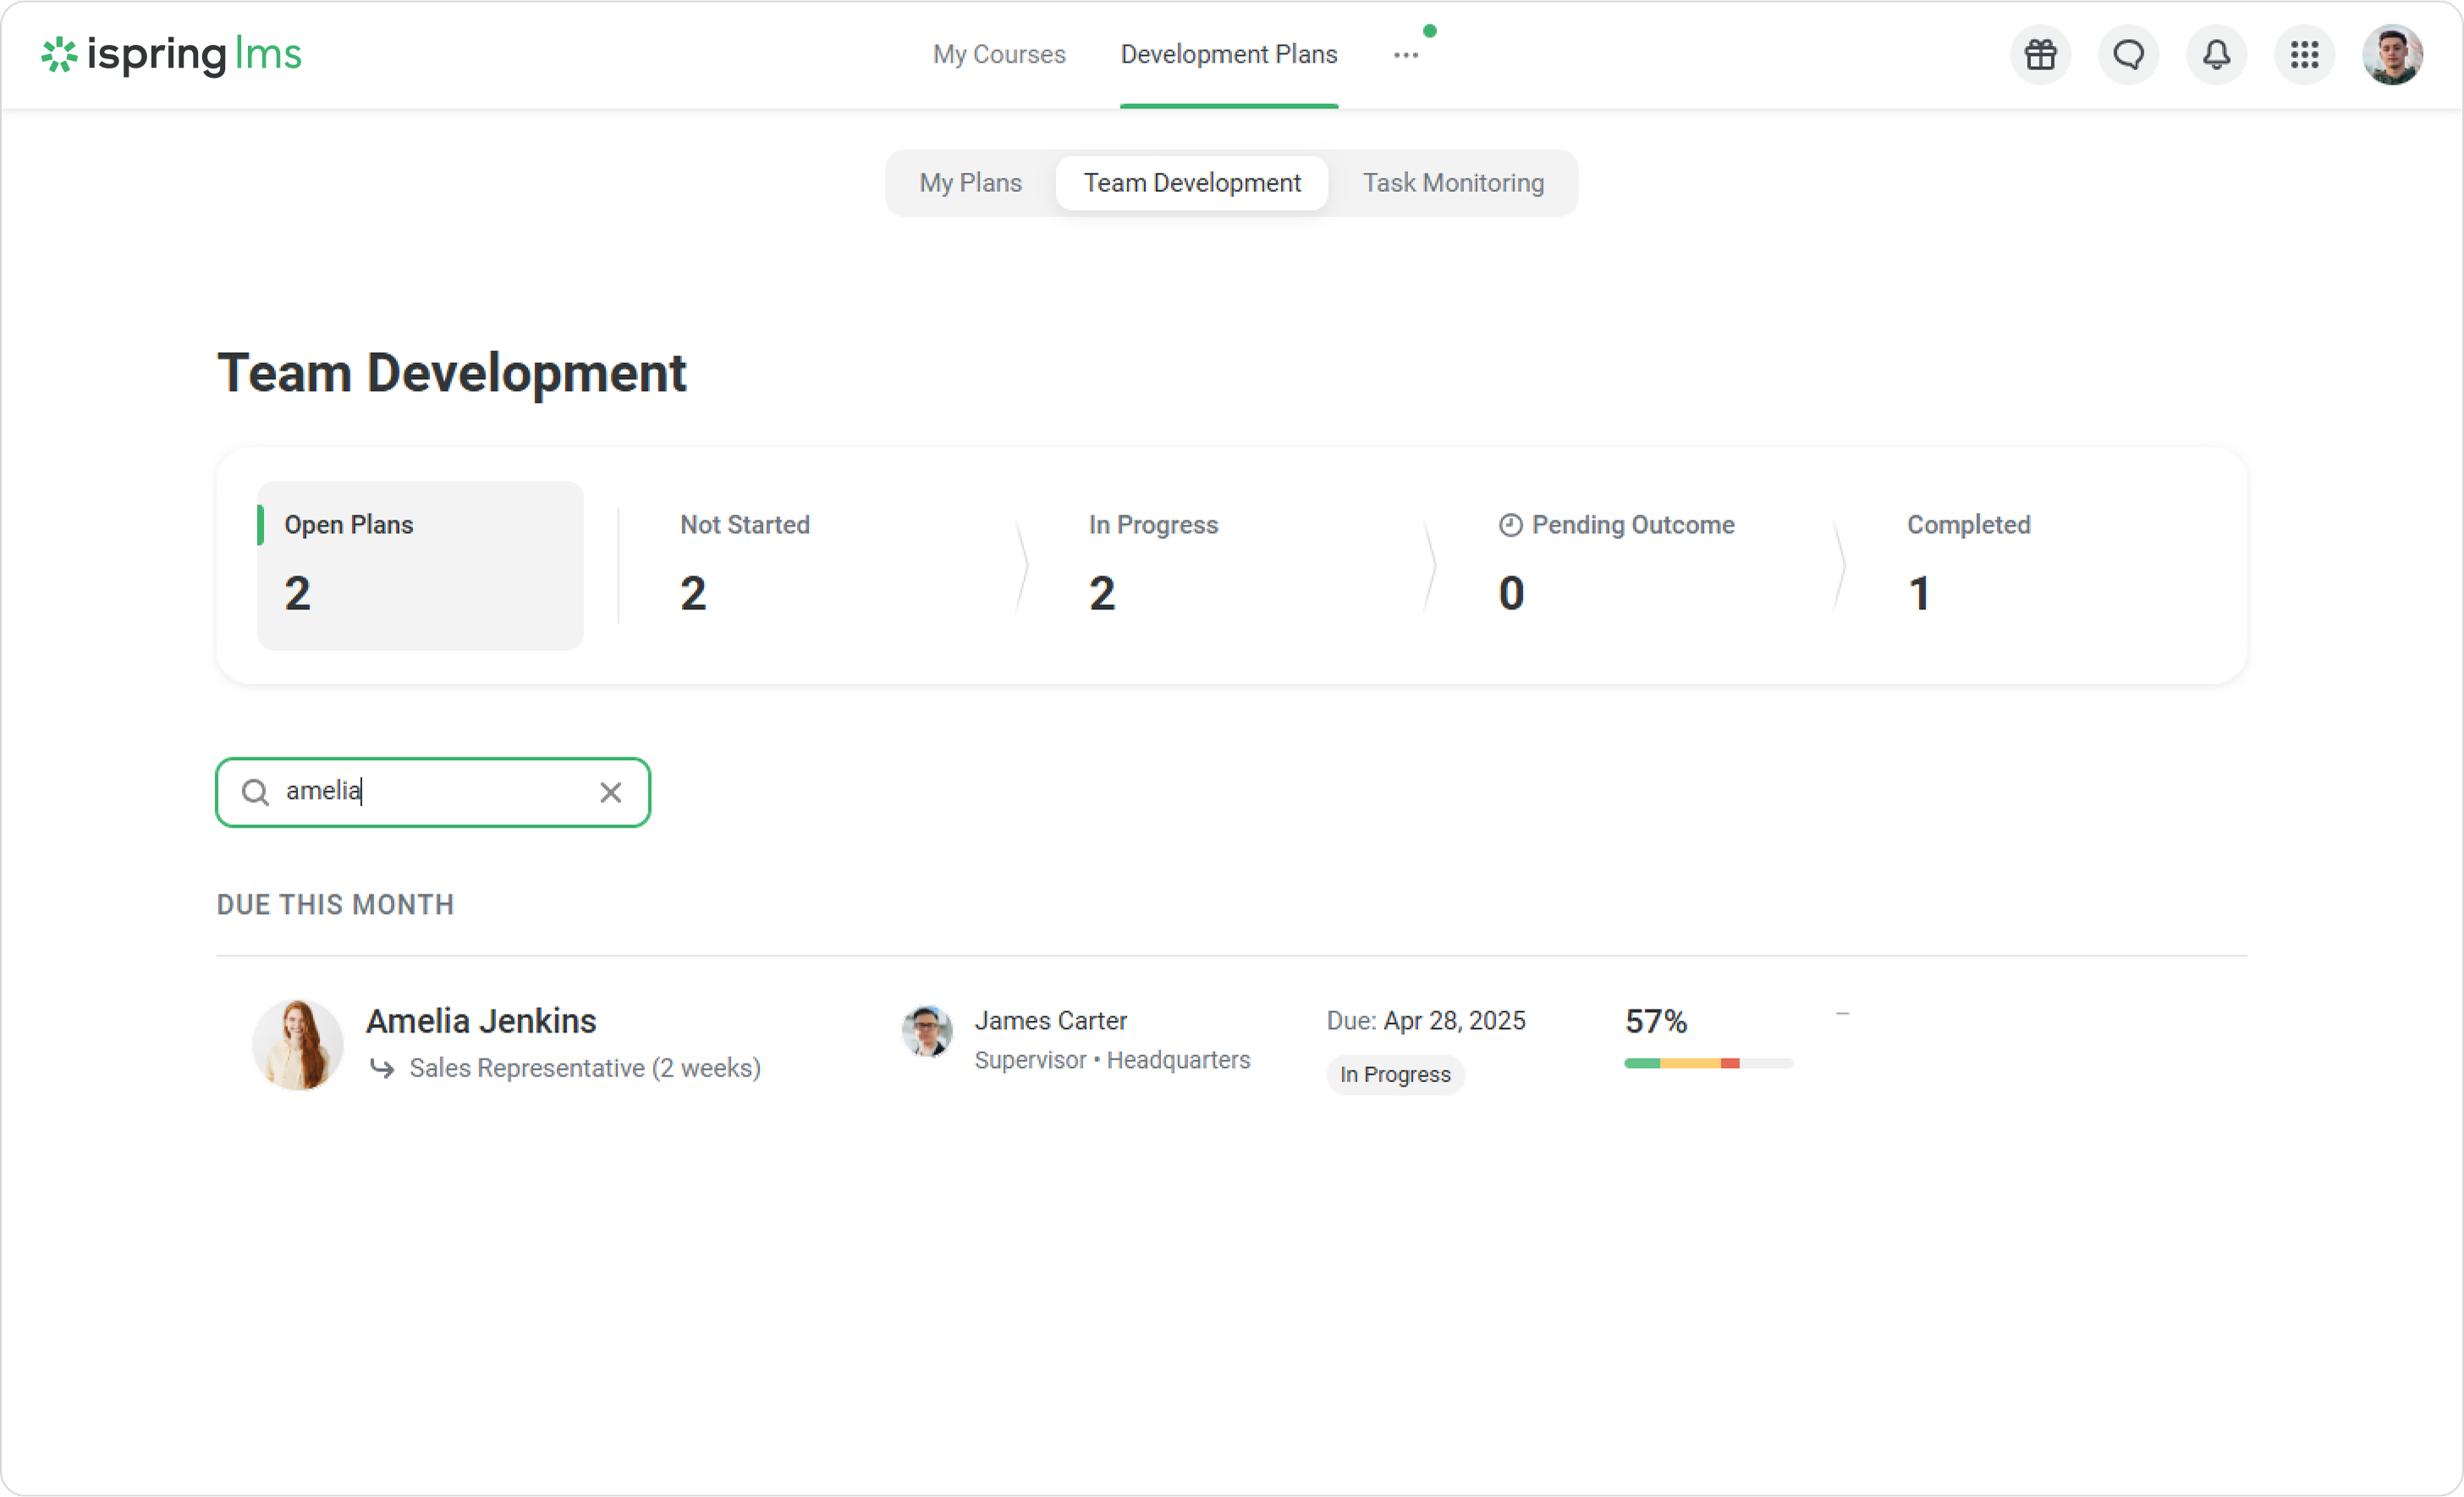Click the user profile avatar

[2391, 54]
